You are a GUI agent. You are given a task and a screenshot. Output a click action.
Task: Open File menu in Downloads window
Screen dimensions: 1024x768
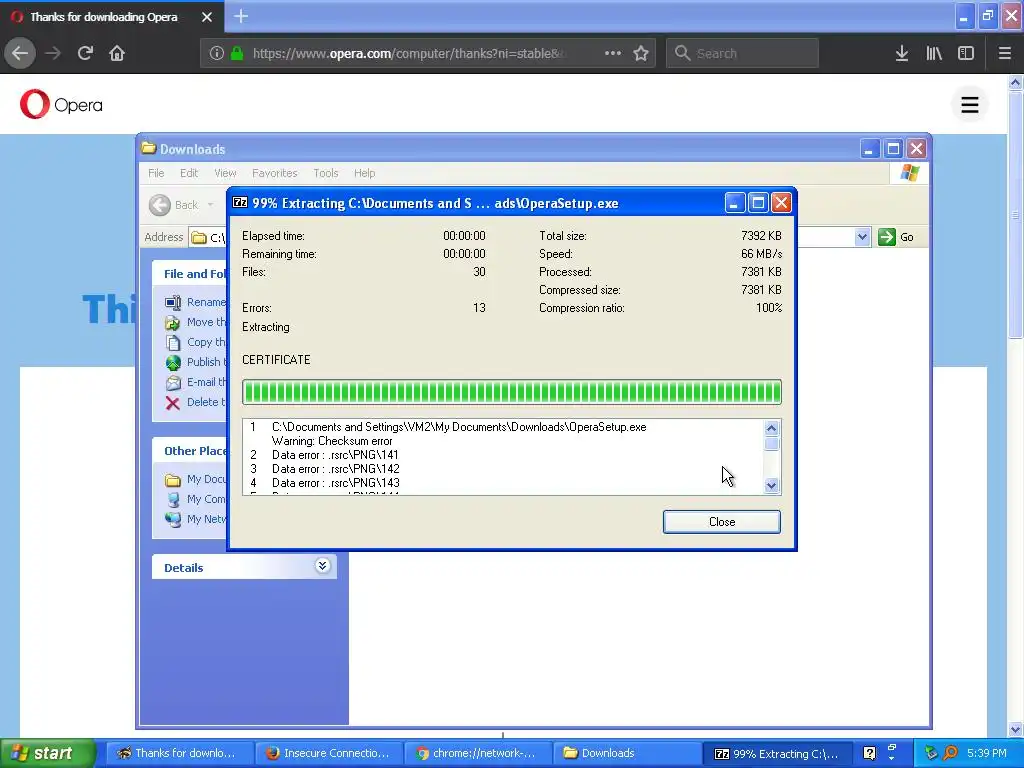(x=156, y=173)
